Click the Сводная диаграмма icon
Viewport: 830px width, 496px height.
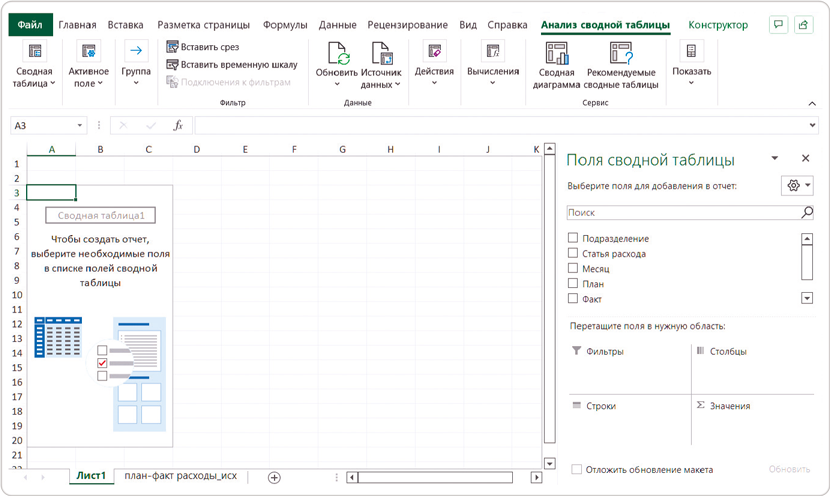point(557,54)
